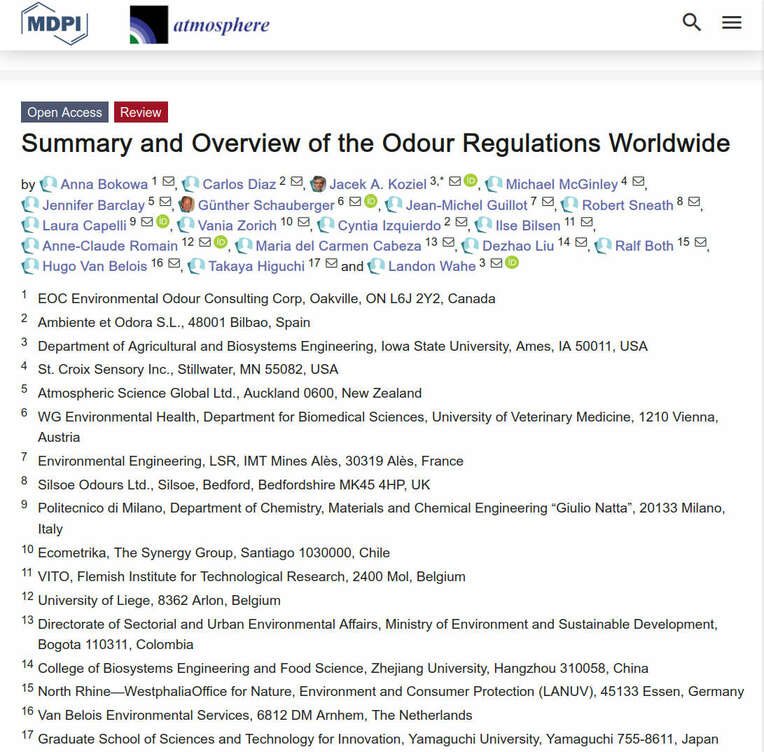This screenshot has width=764, height=752.
Task: Click the article title 'Summary and Overview of the Odour Regulations Worldwide'
Action: coord(375,143)
